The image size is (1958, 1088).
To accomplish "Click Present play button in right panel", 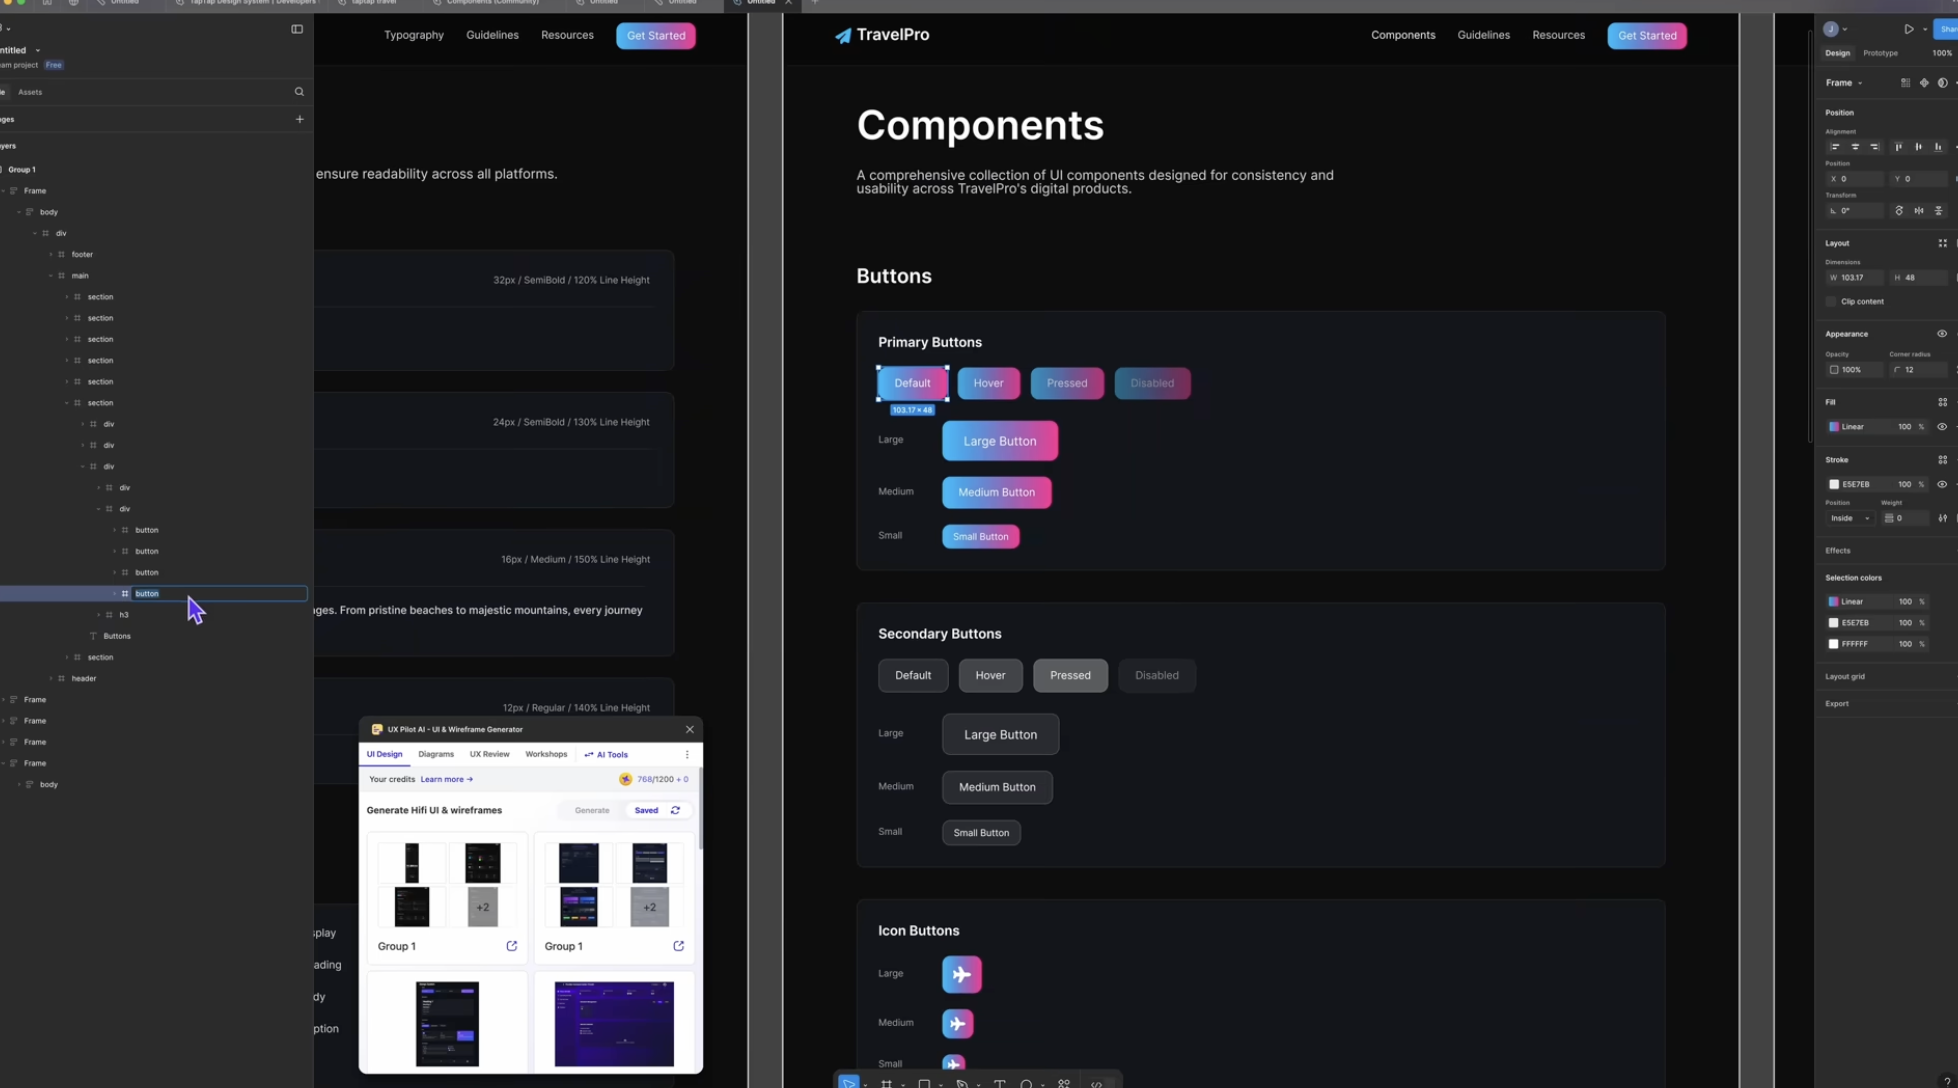I will point(1908,29).
